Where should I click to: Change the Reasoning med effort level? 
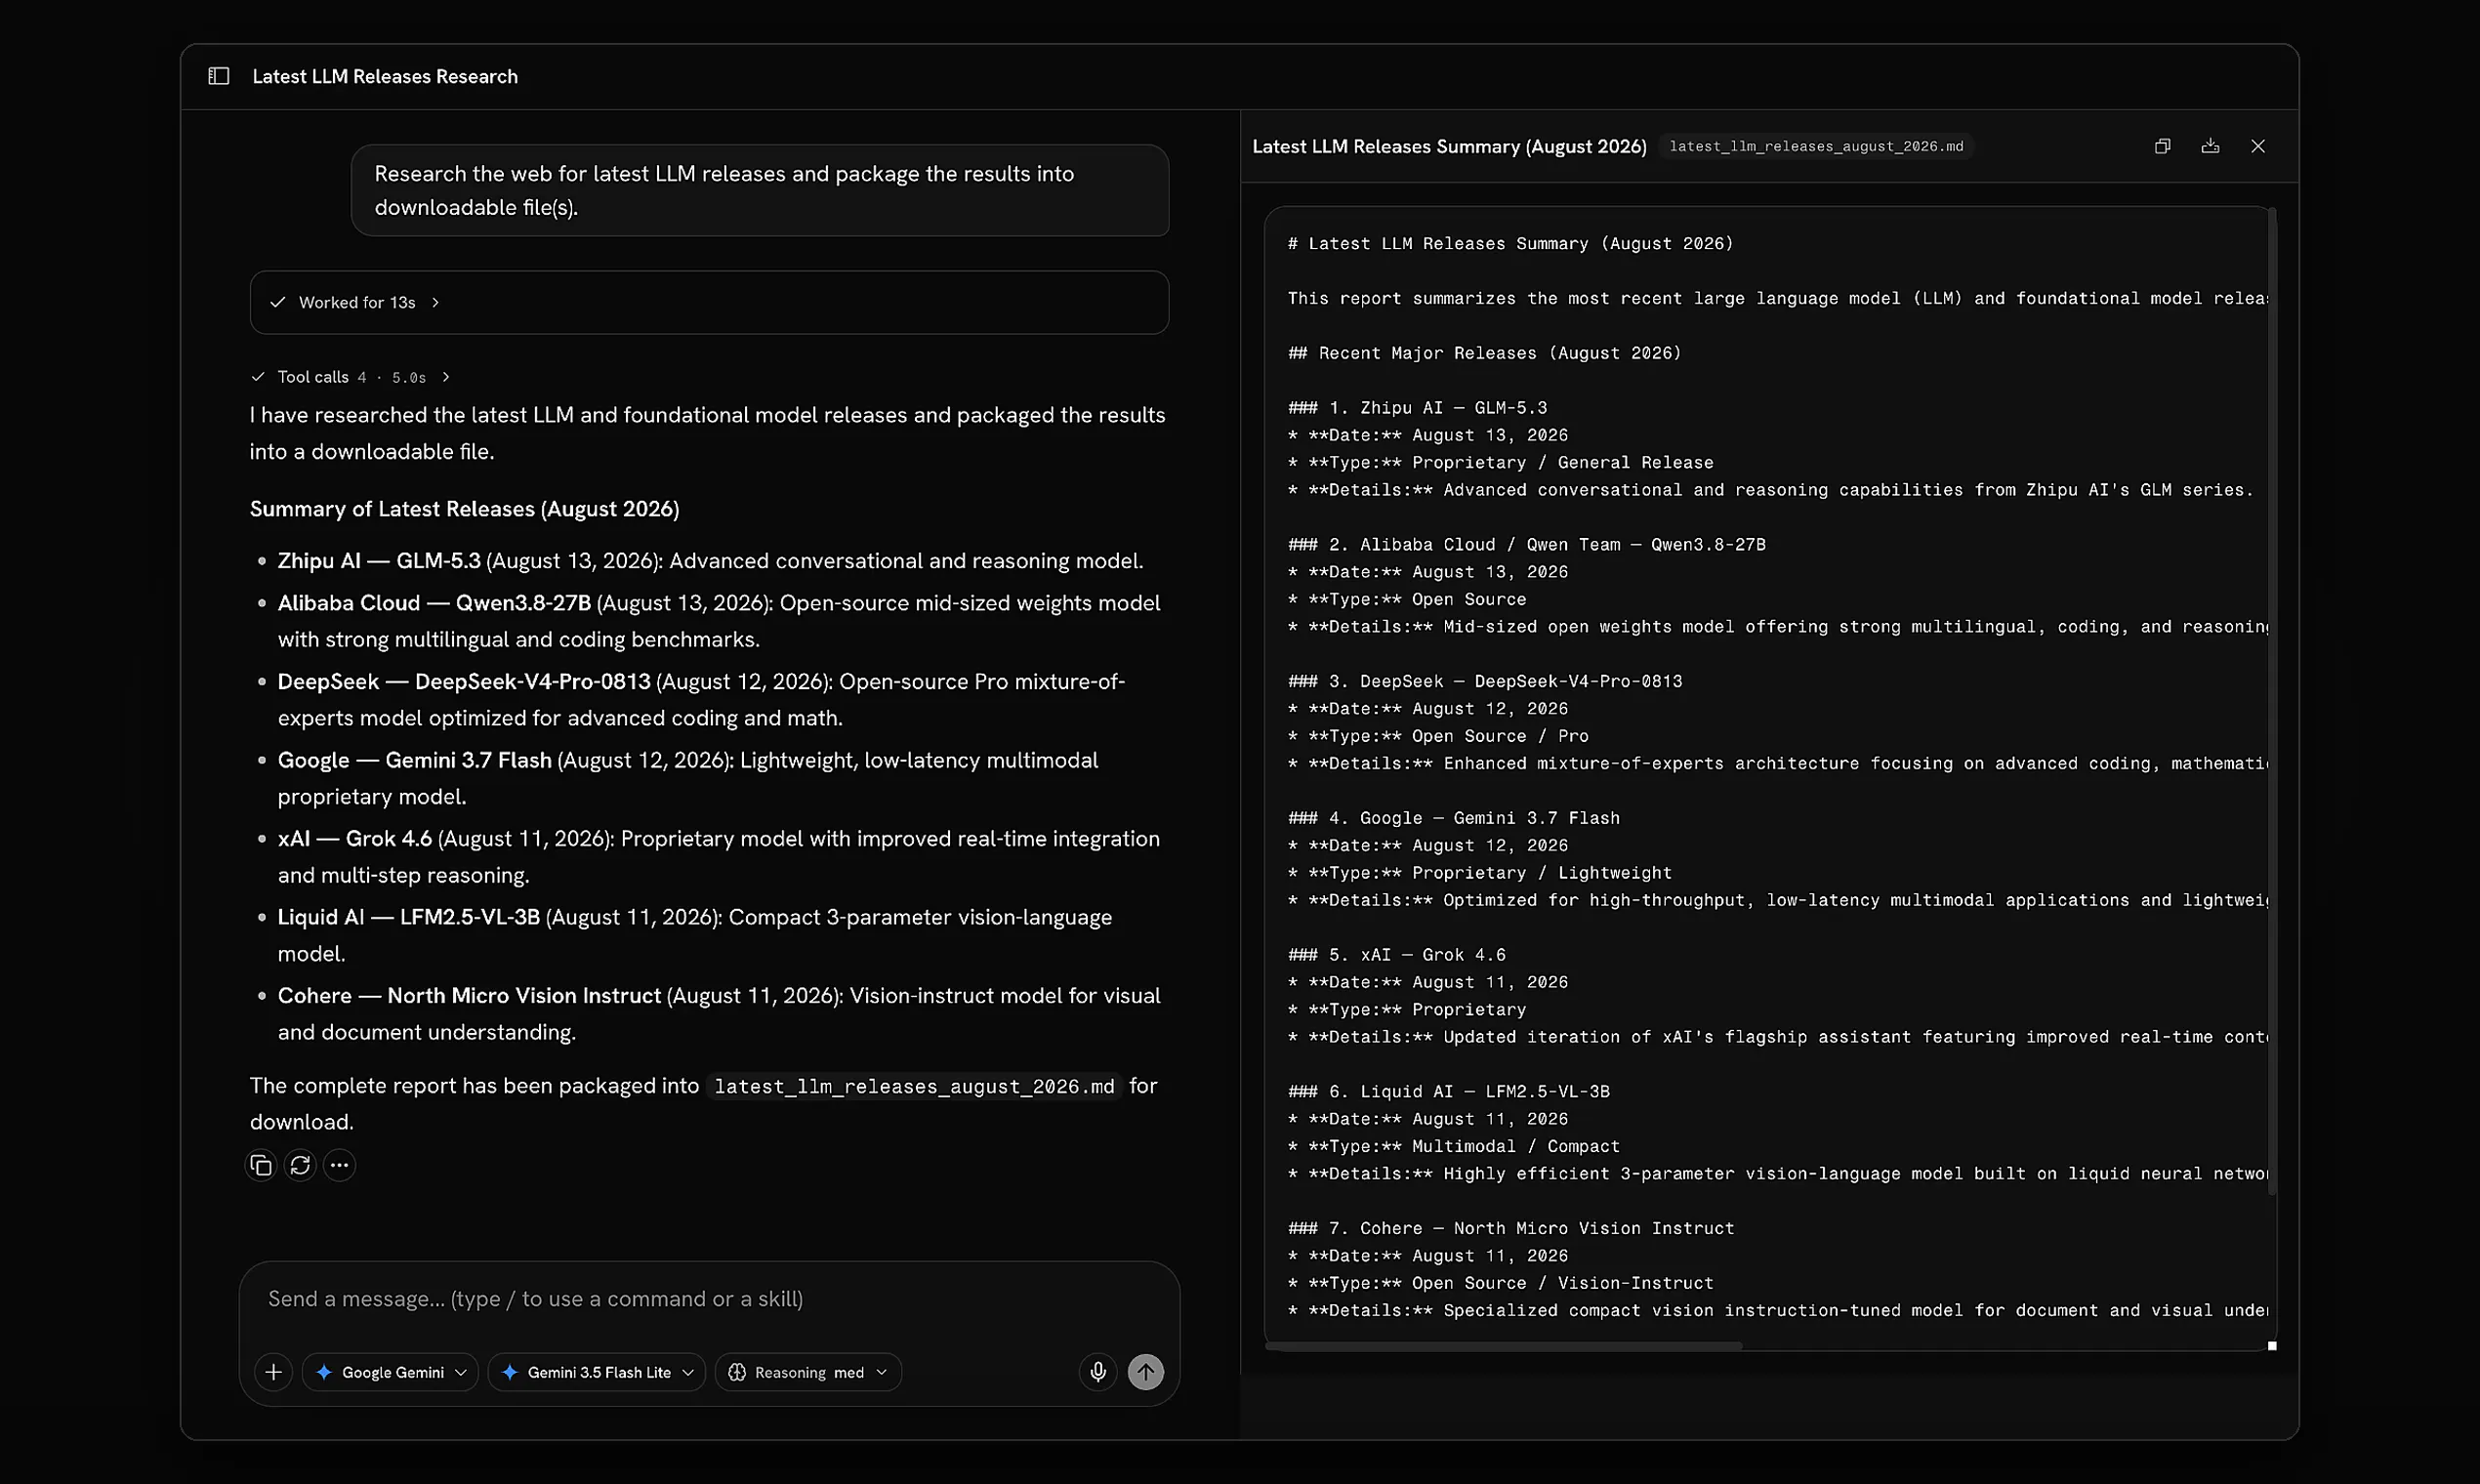(x=808, y=1372)
